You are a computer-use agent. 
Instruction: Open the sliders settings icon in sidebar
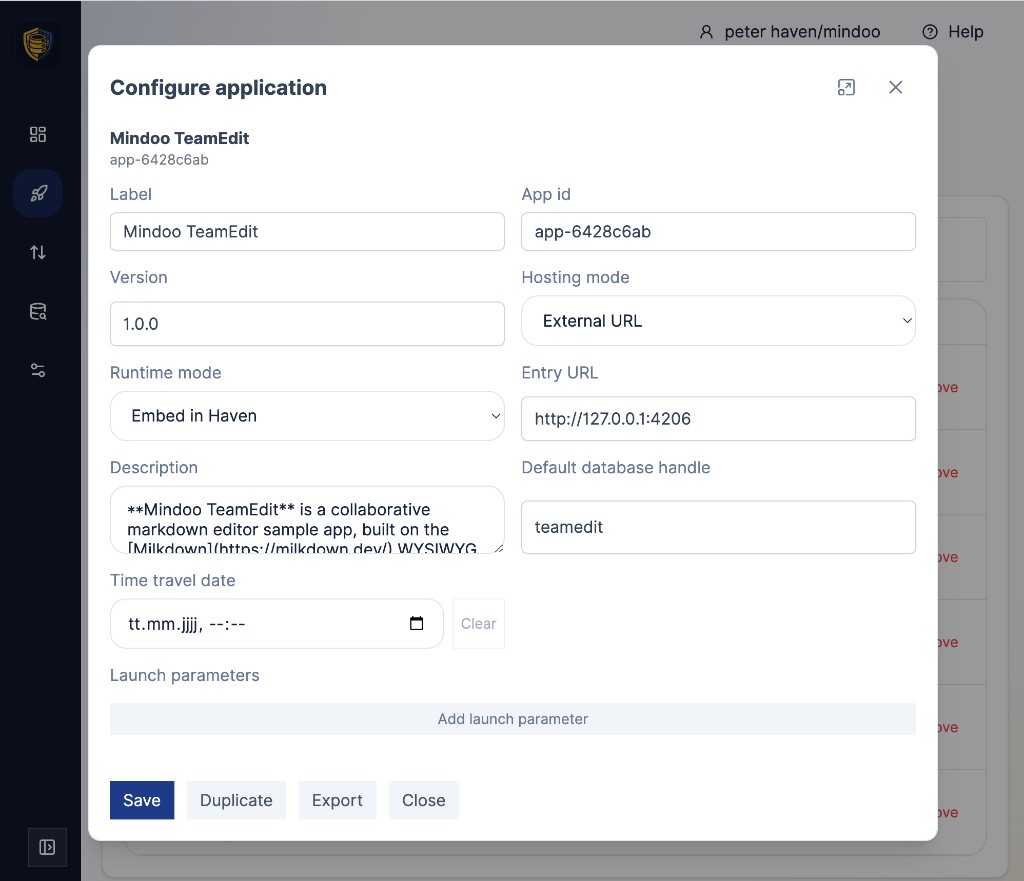(x=38, y=370)
